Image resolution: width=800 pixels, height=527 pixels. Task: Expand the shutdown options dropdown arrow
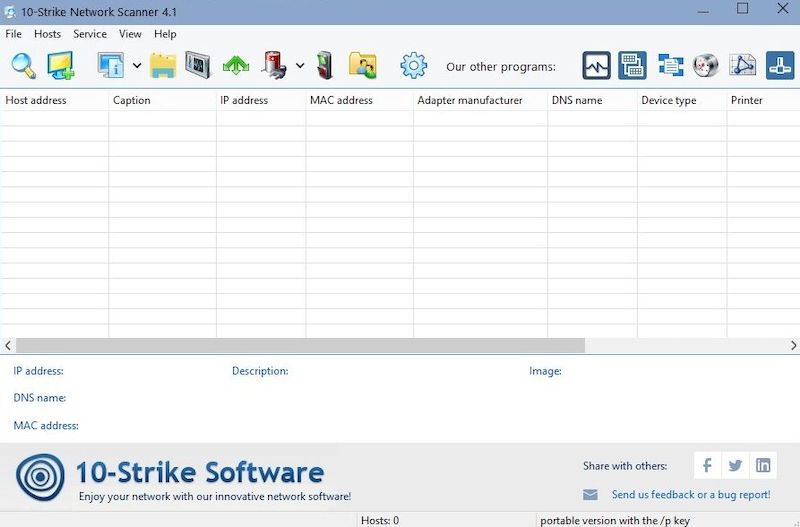[300, 66]
